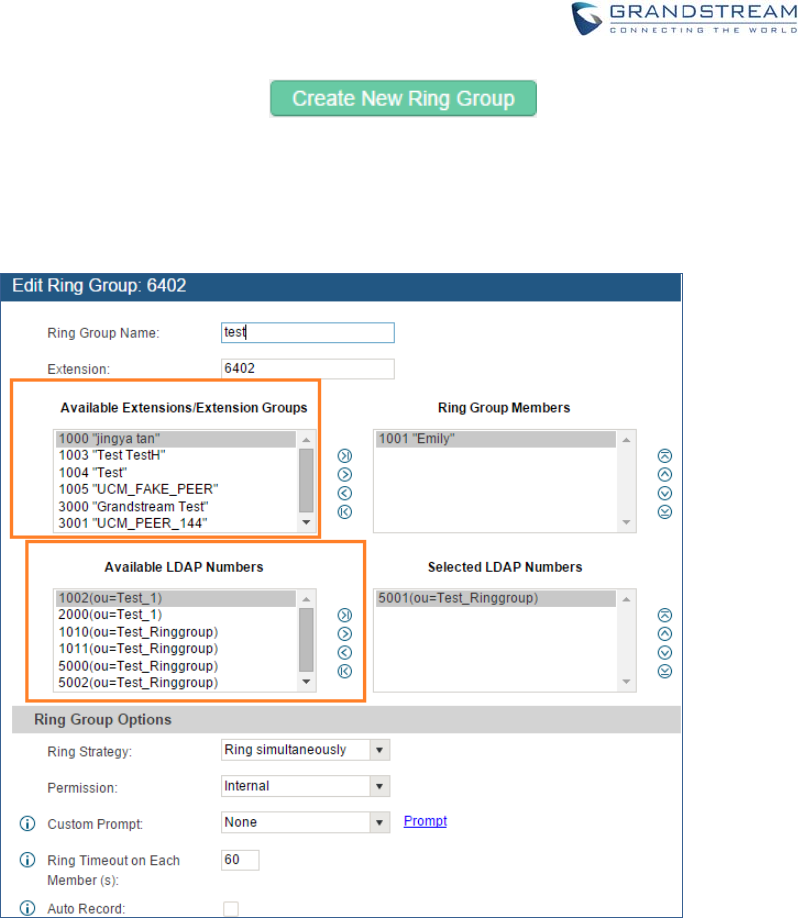Remove selected member from Ring Group Members
Image resolution: width=798 pixels, height=918 pixels.
pos(345,493)
